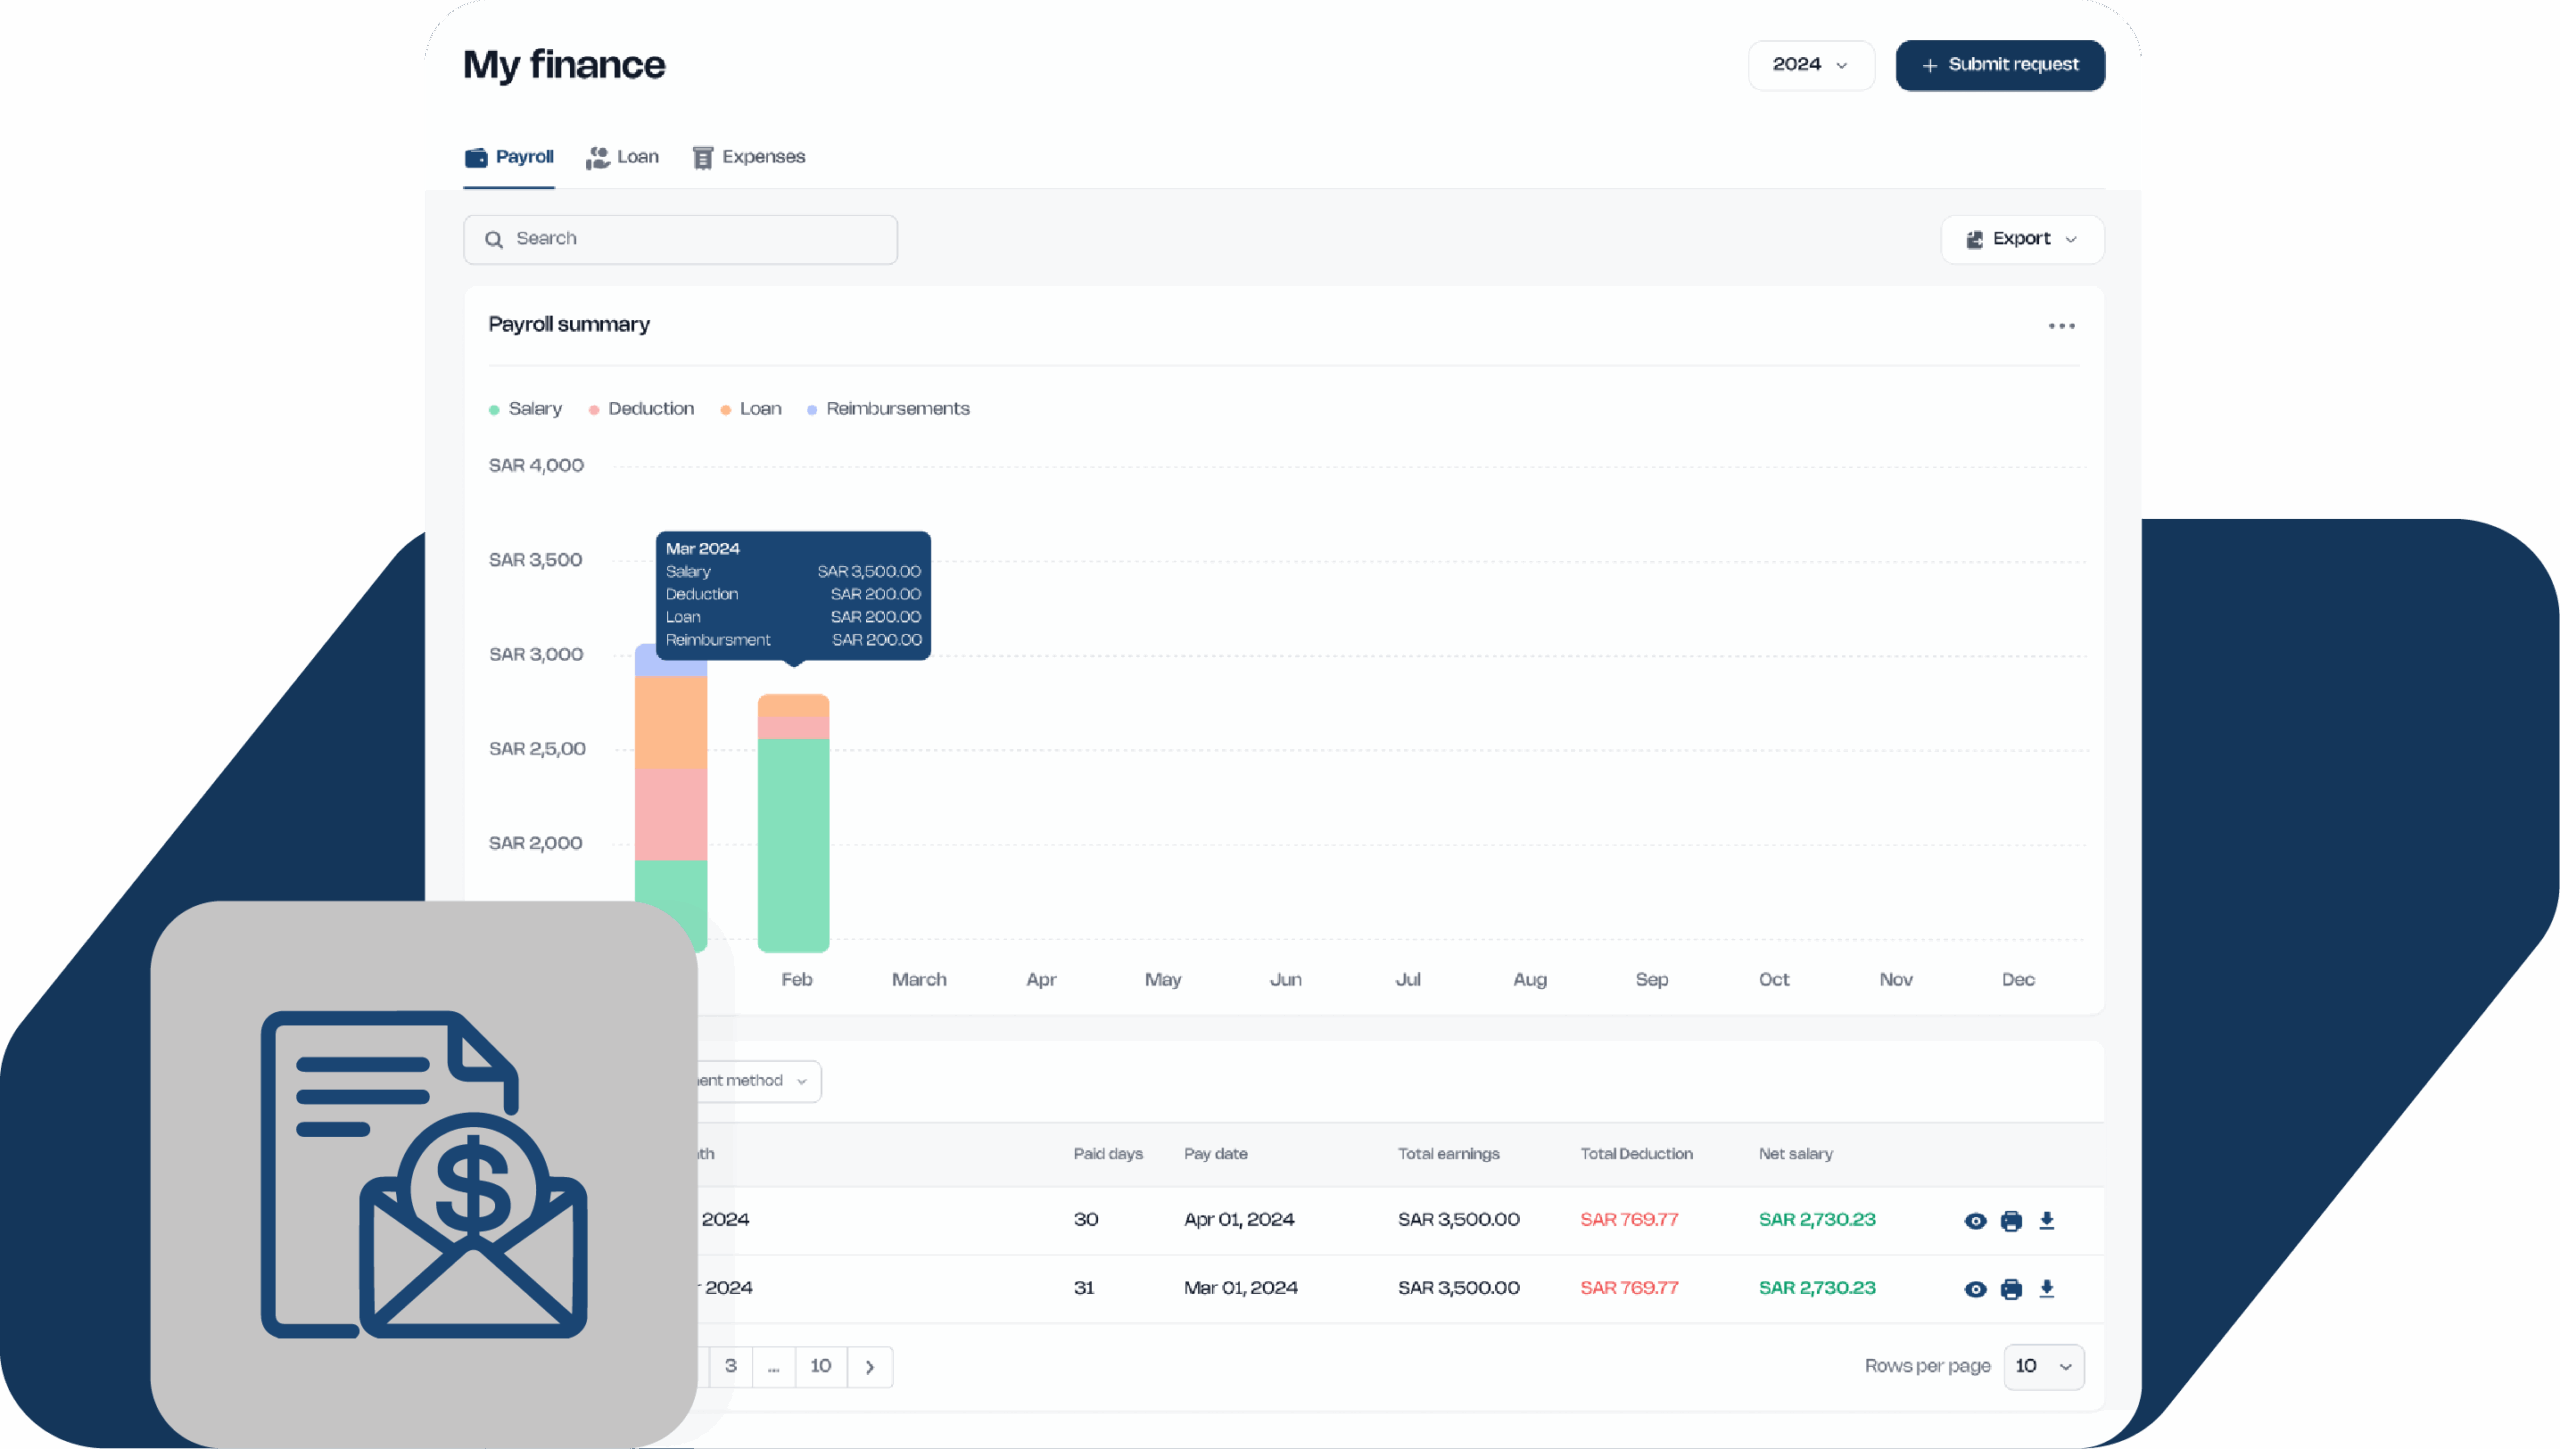Go to page 10 in pagination
The width and height of the screenshot is (2560, 1449).
[821, 1366]
